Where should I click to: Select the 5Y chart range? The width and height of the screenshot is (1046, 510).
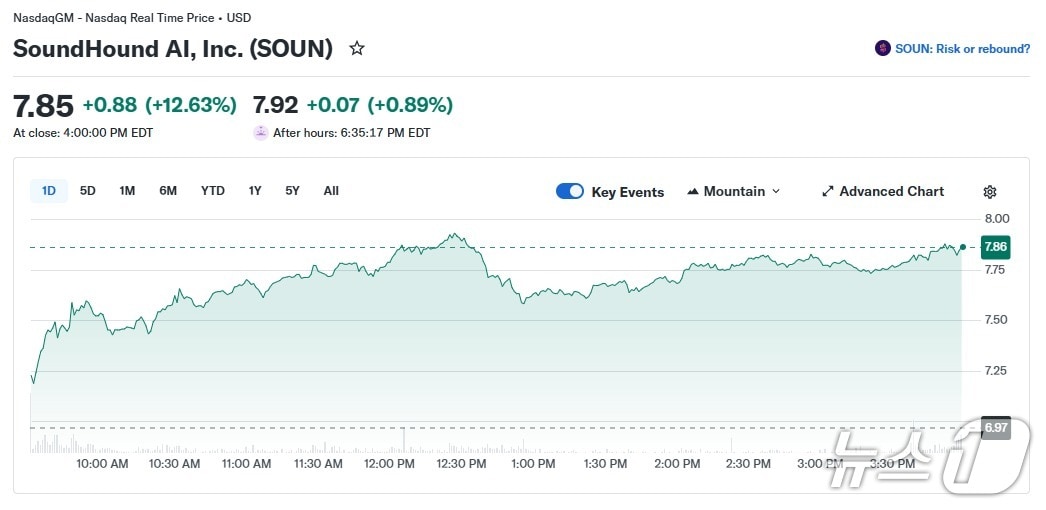click(x=292, y=190)
